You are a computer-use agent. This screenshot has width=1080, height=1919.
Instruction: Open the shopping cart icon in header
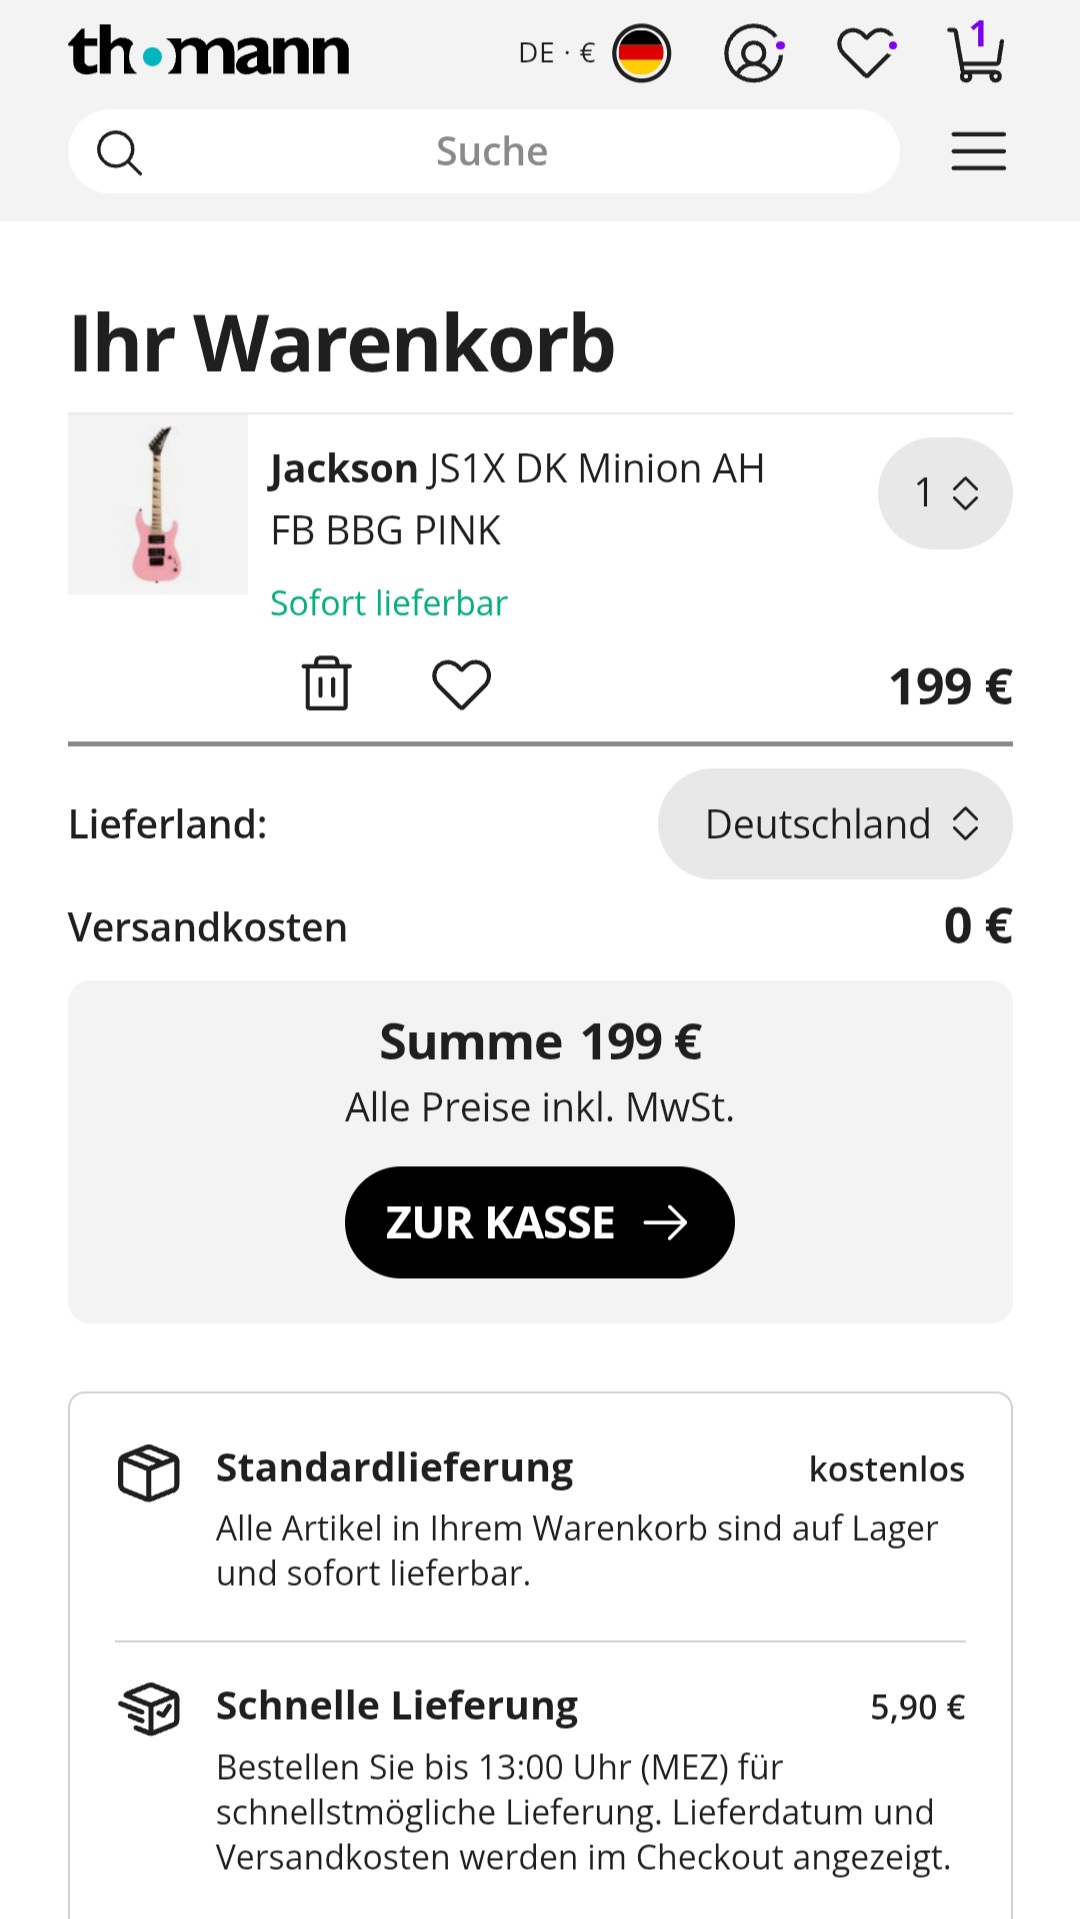(x=975, y=54)
